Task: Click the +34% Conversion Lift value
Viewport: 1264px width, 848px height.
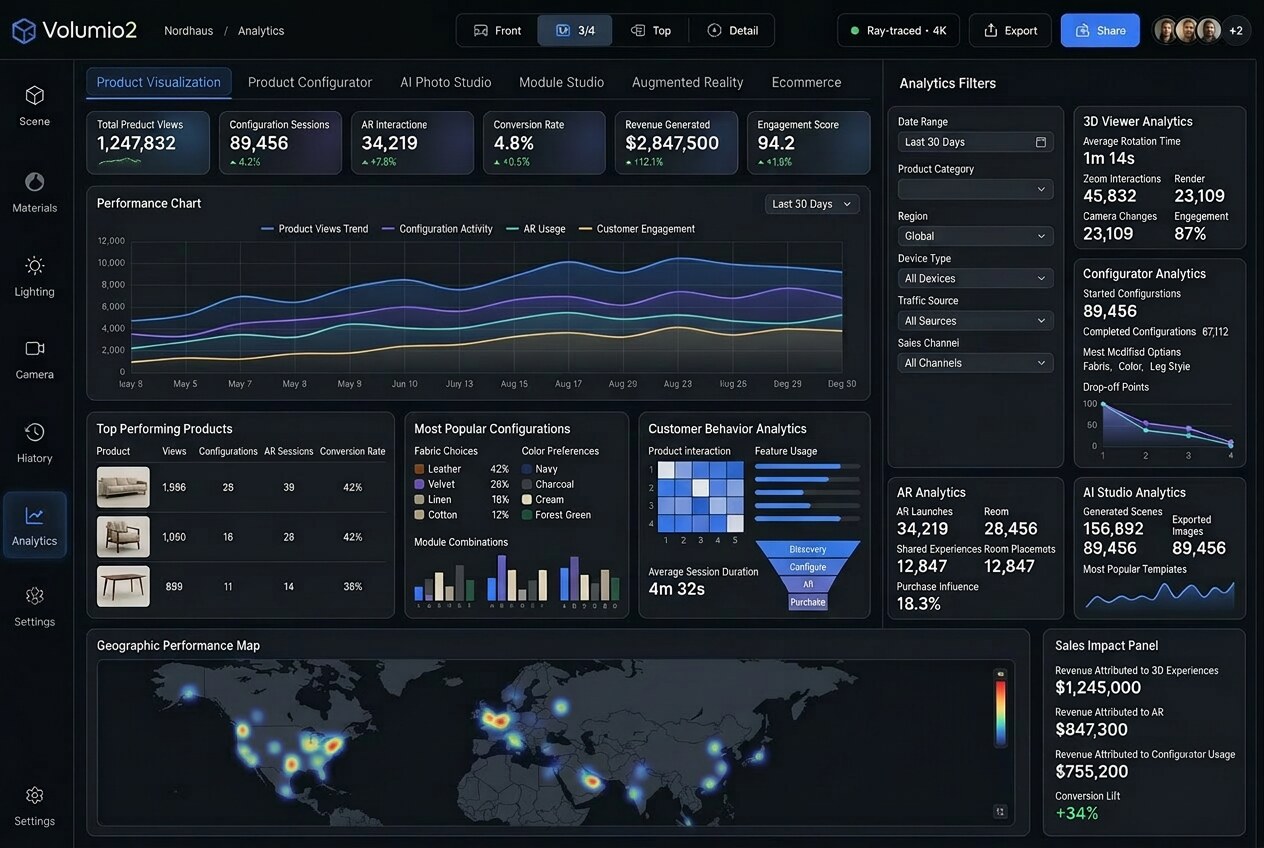Action: tap(1077, 813)
